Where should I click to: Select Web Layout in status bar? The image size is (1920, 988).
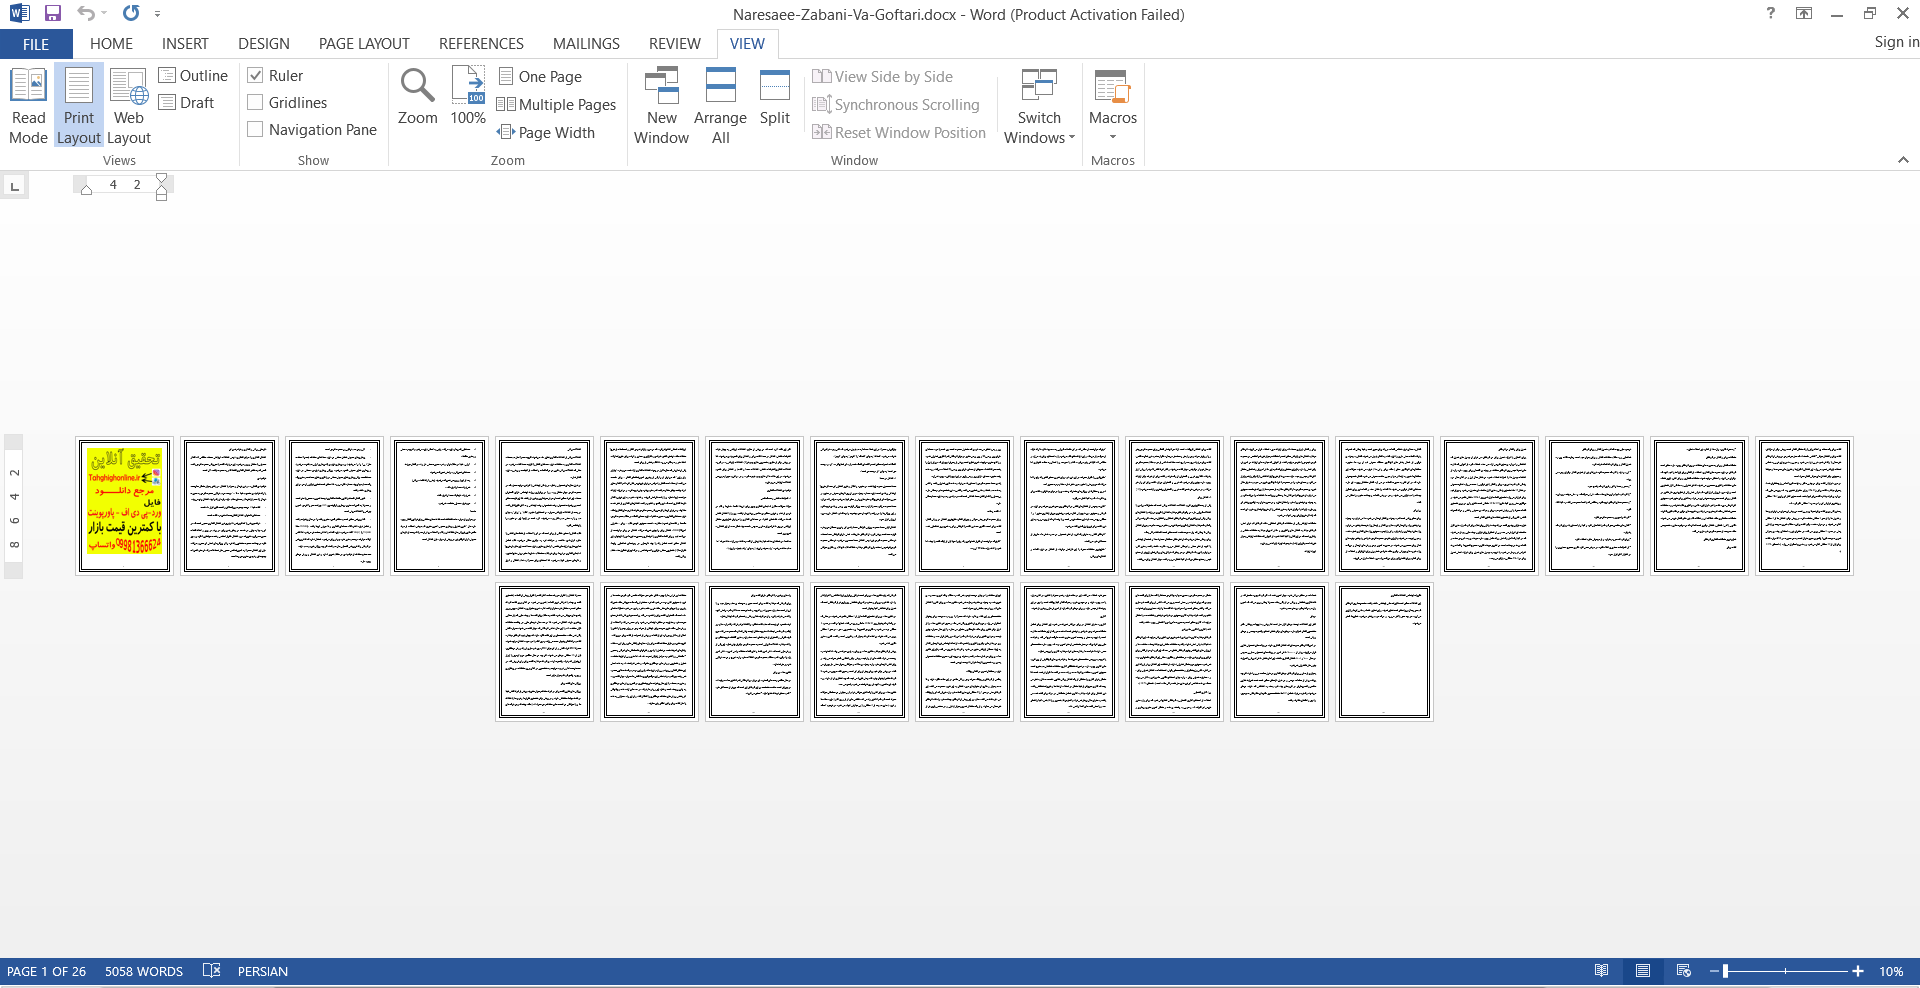(x=1684, y=971)
